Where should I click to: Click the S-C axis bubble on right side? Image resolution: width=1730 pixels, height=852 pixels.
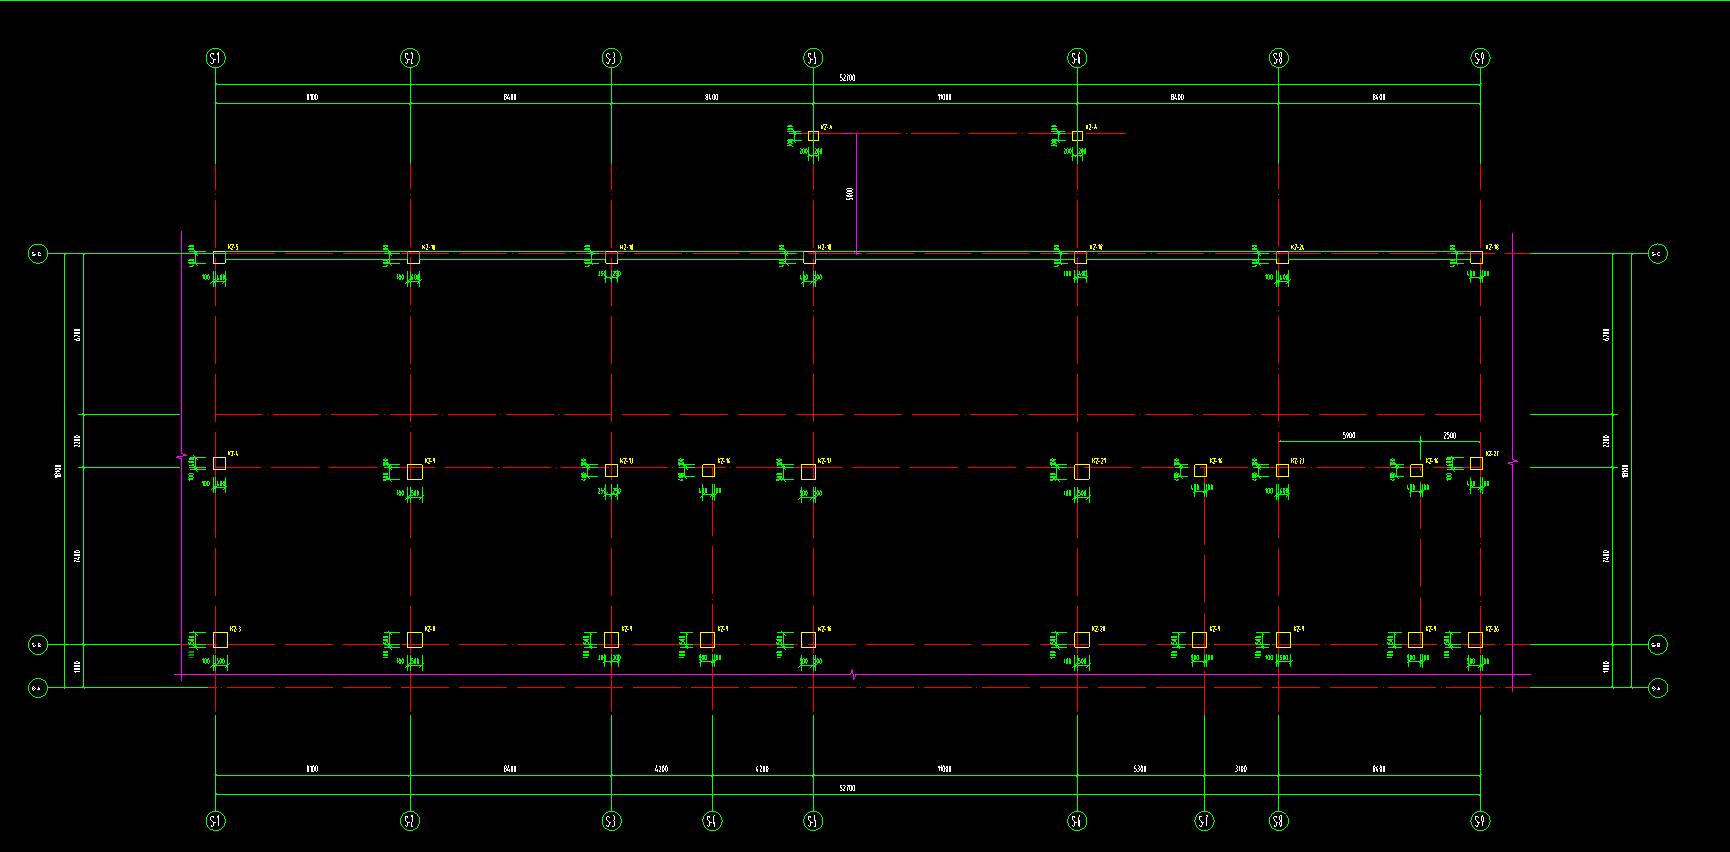click(1657, 254)
